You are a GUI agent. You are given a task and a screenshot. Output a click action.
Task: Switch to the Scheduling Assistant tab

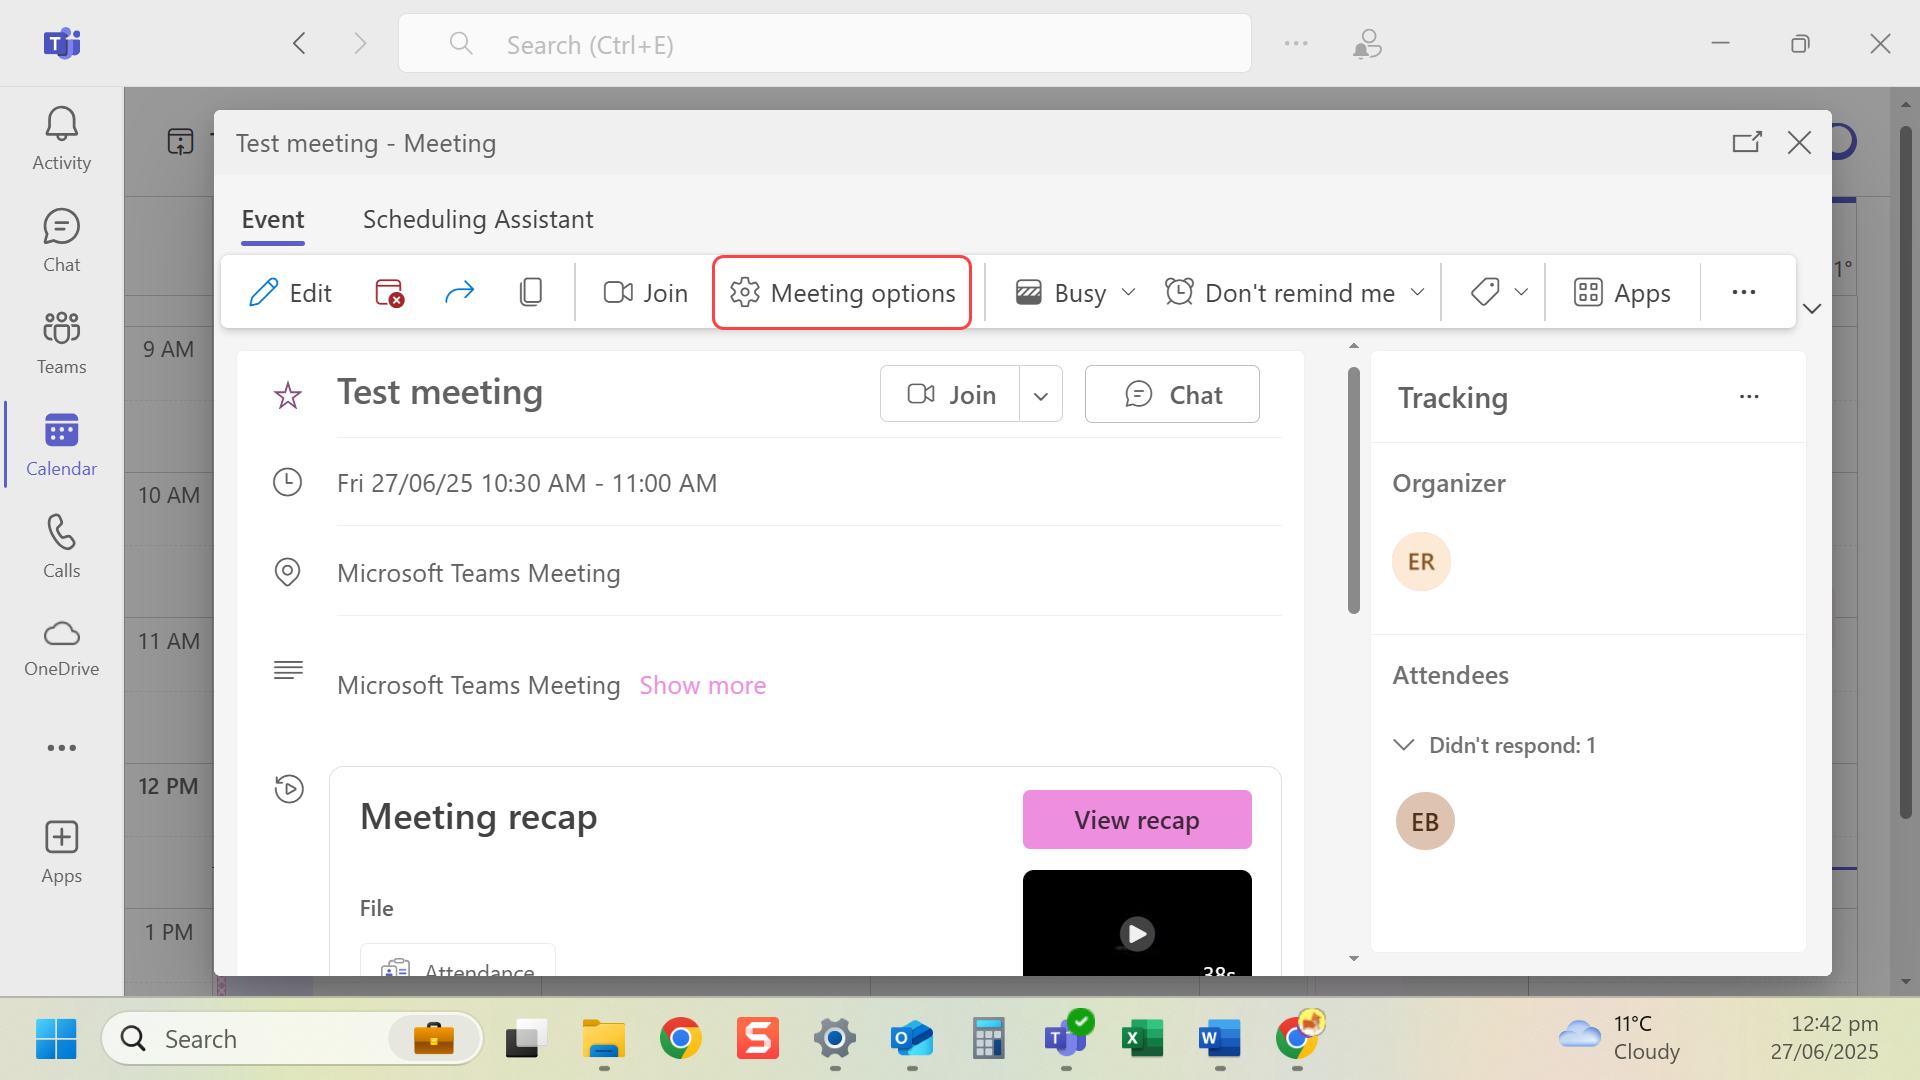click(x=478, y=219)
